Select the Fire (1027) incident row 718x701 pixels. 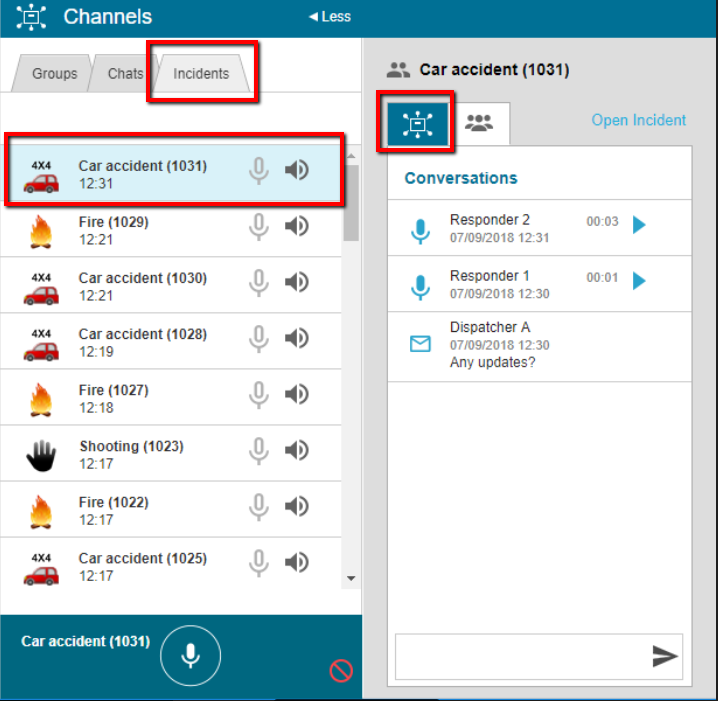[150, 399]
